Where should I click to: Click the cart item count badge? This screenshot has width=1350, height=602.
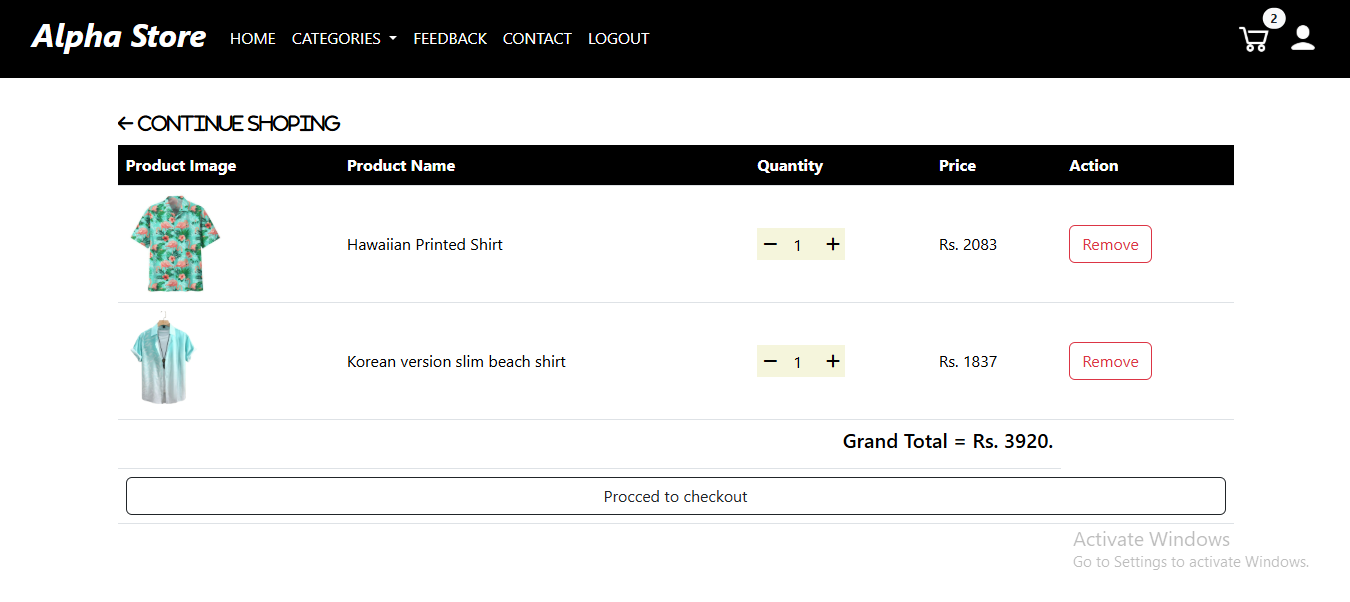(1273, 19)
